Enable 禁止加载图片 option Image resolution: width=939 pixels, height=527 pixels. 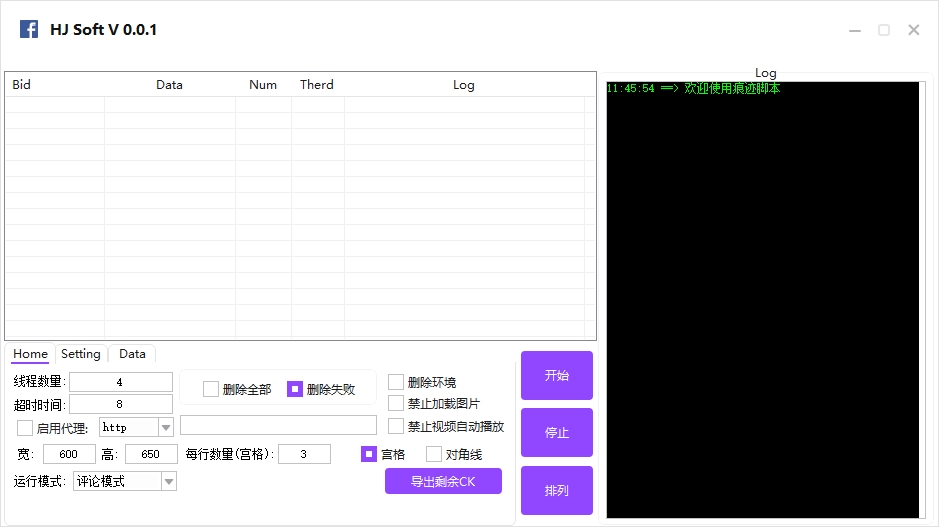click(x=396, y=403)
